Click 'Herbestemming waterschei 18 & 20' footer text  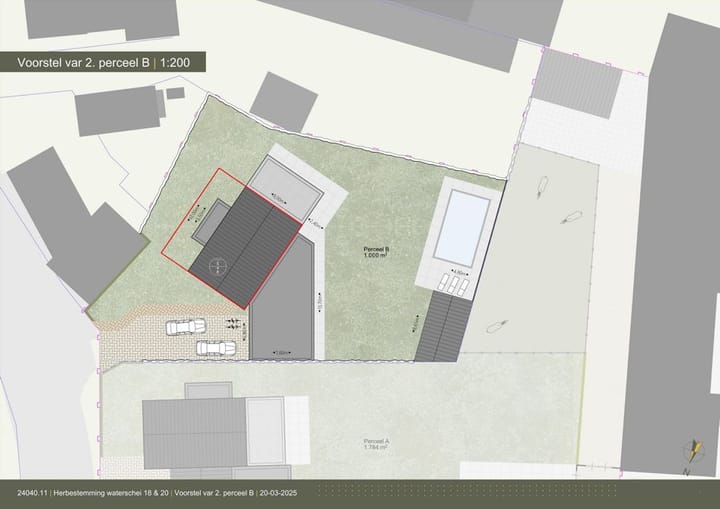point(112,494)
